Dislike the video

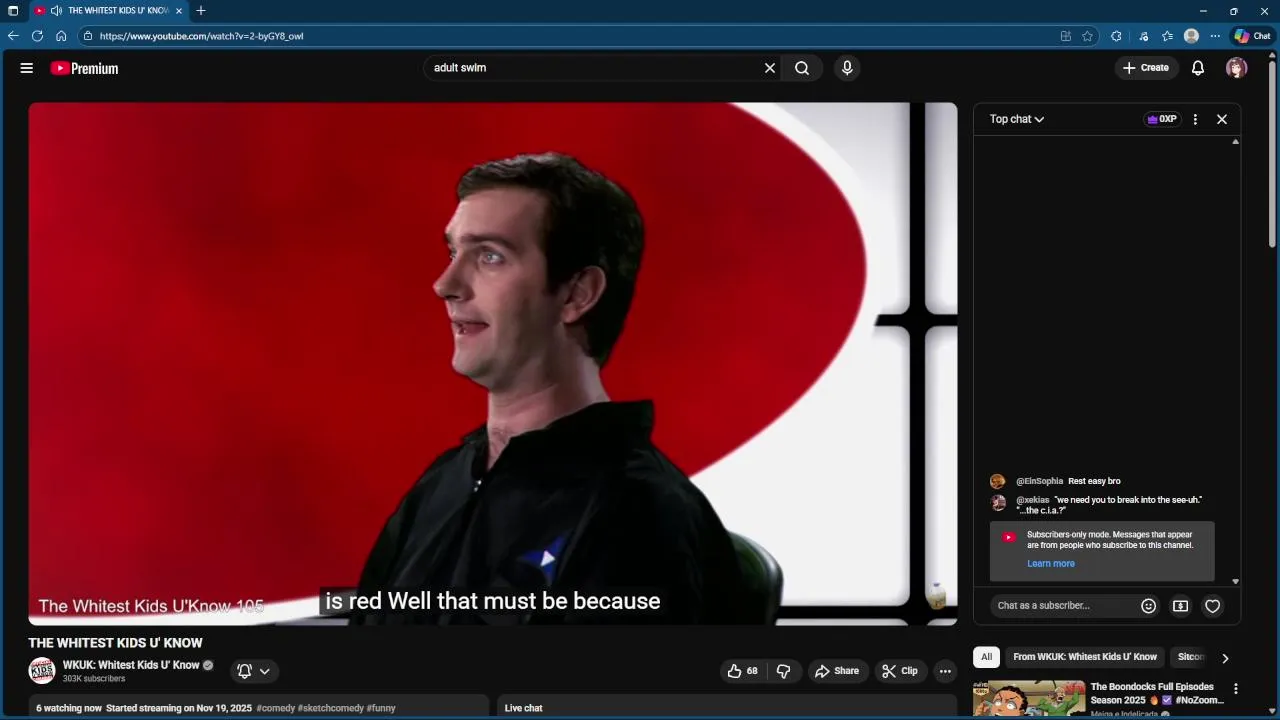click(783, 671)
